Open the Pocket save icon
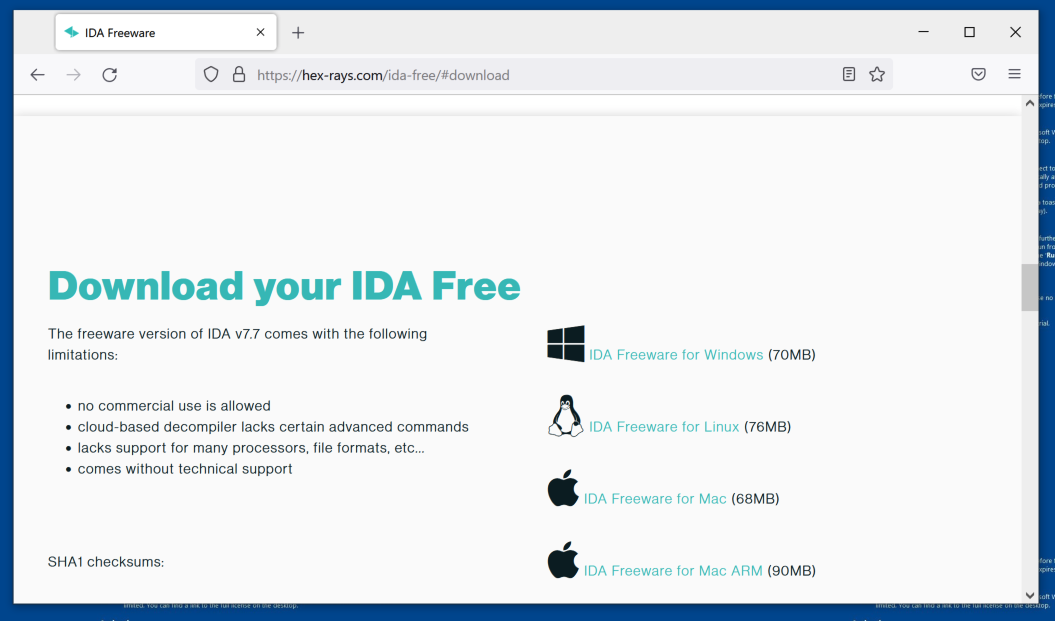 tap(979, 75)
